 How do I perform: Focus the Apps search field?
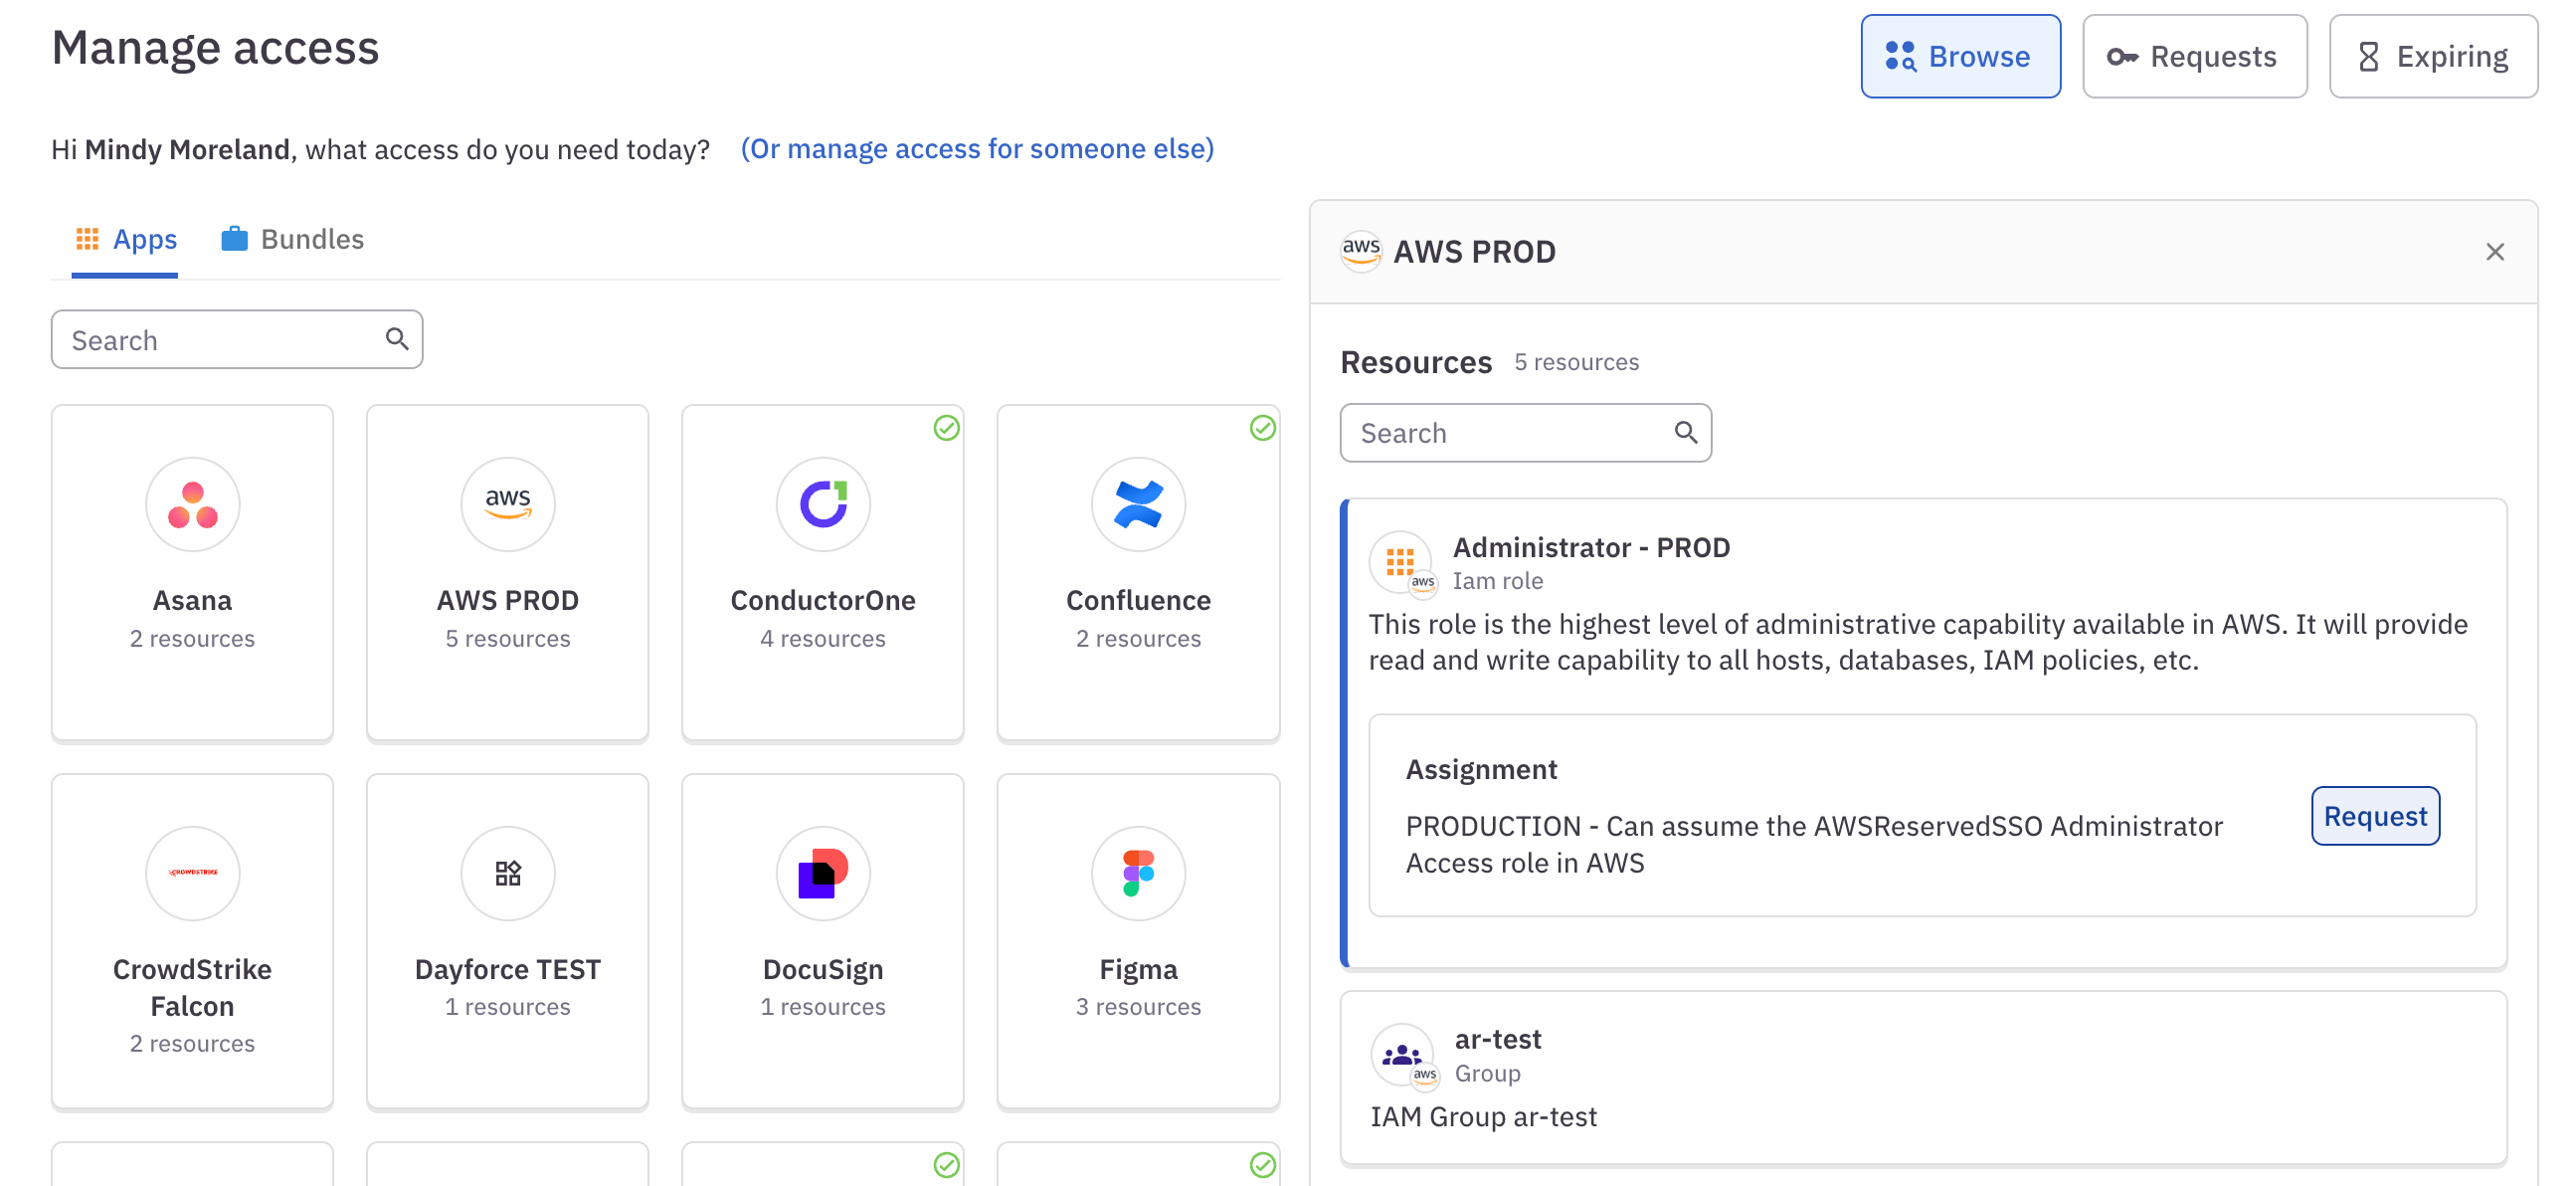236,339
